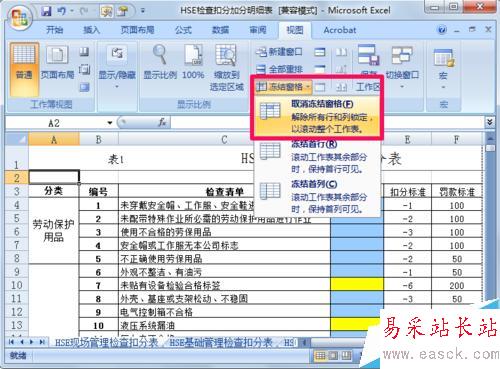Image resolution: width=500 pixels, height=369 pixels.
Task: Click cell '未贴有设备检验合格标签'
Action: click(224, 285)
